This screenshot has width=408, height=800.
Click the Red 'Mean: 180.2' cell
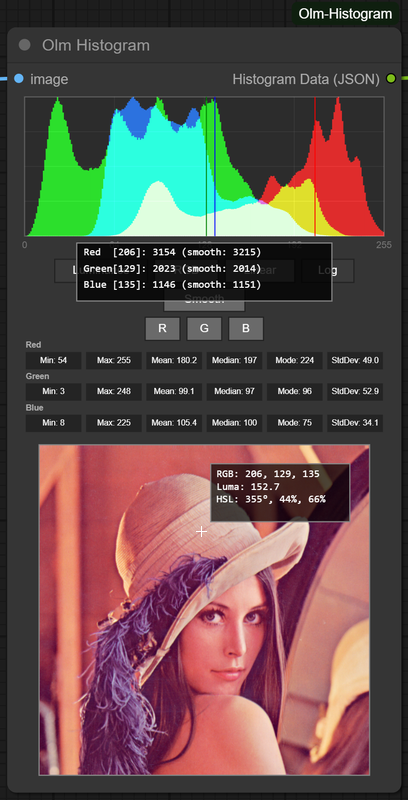(174, 360)
